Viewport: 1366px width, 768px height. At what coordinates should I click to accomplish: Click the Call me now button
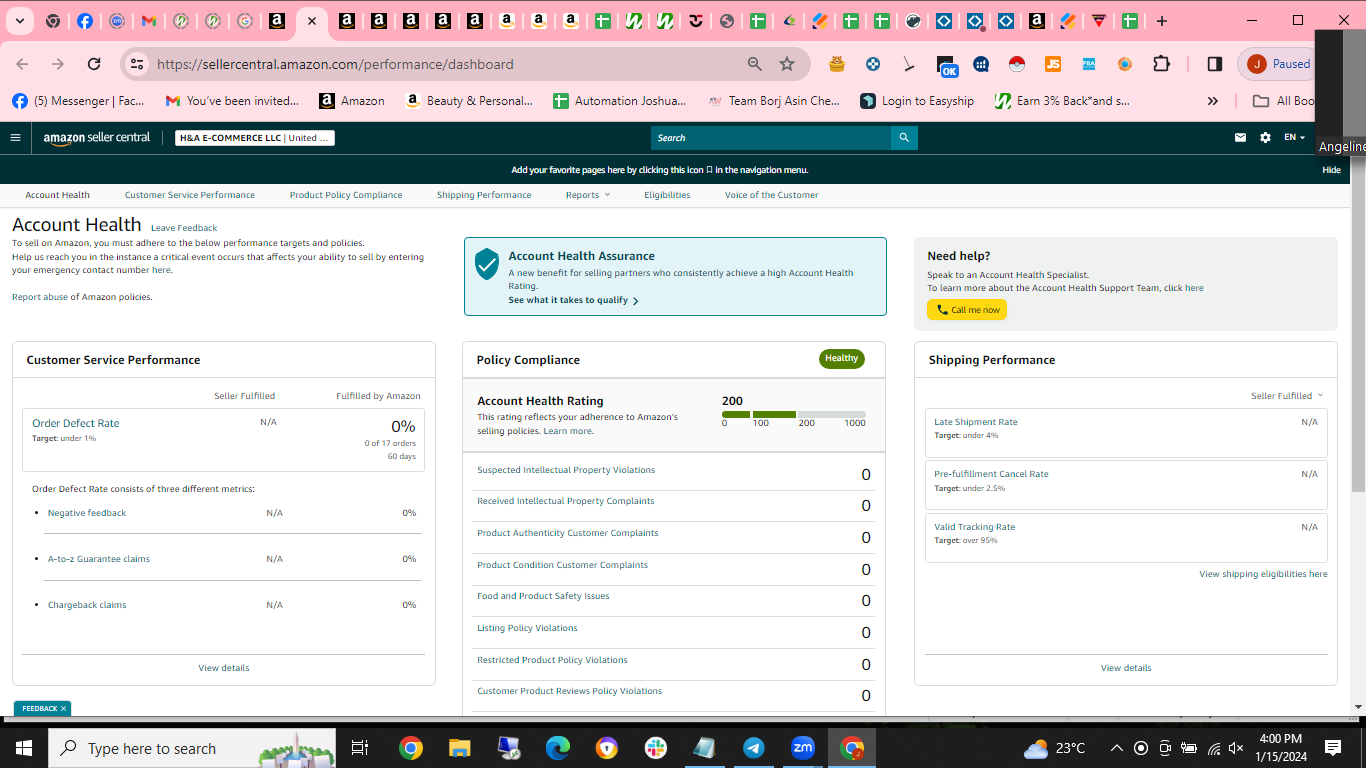tap(967, 310)
